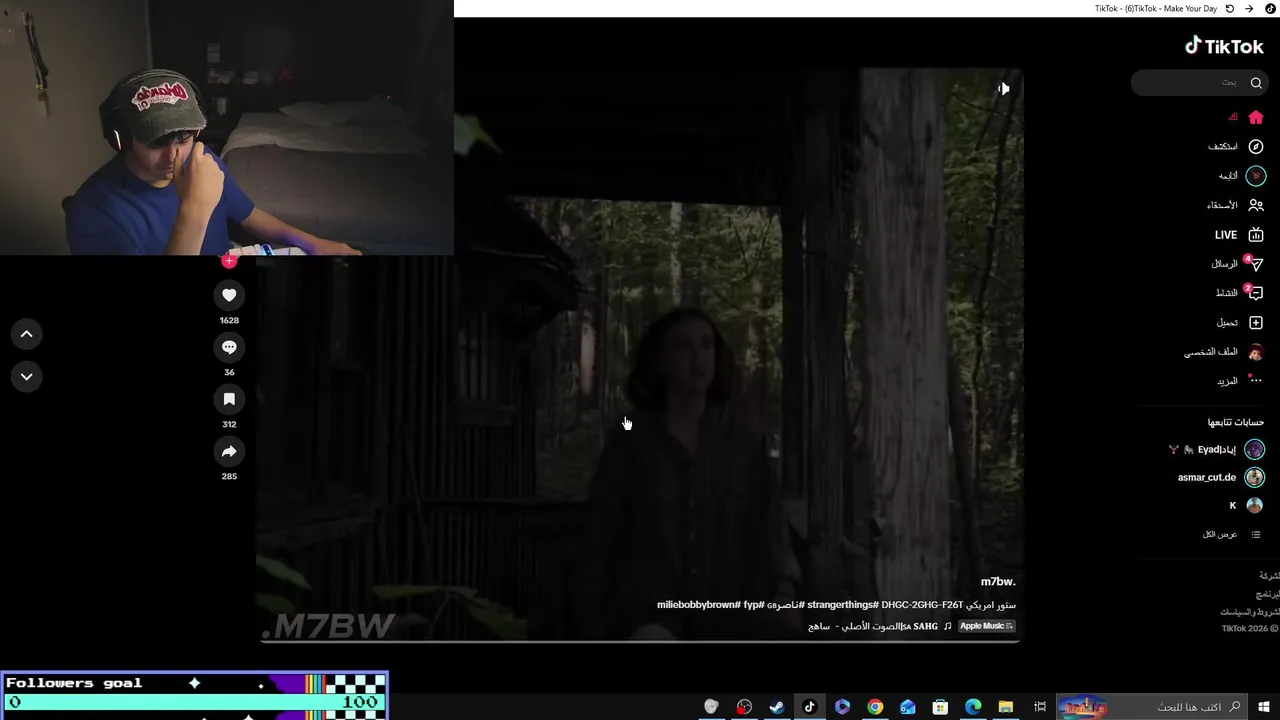Expand the view-all following accounts list

[x=1232, y=535]
